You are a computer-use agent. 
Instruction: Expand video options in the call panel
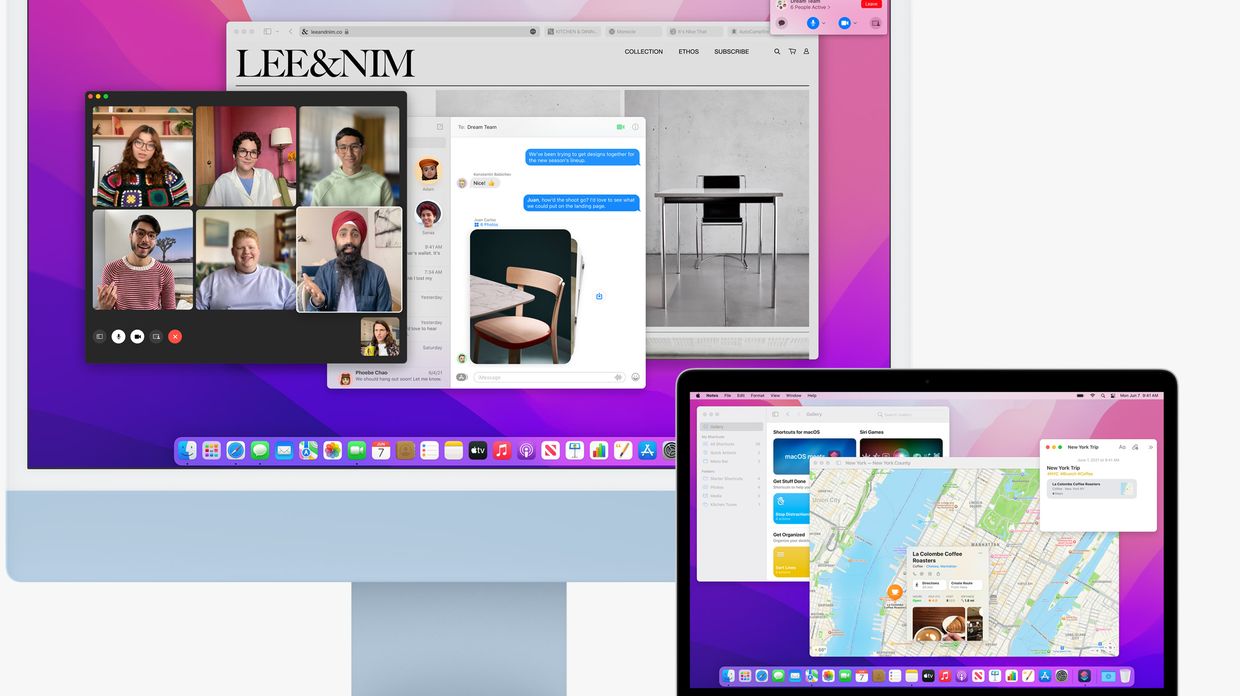pyautogui.click(x=855, y=22)
